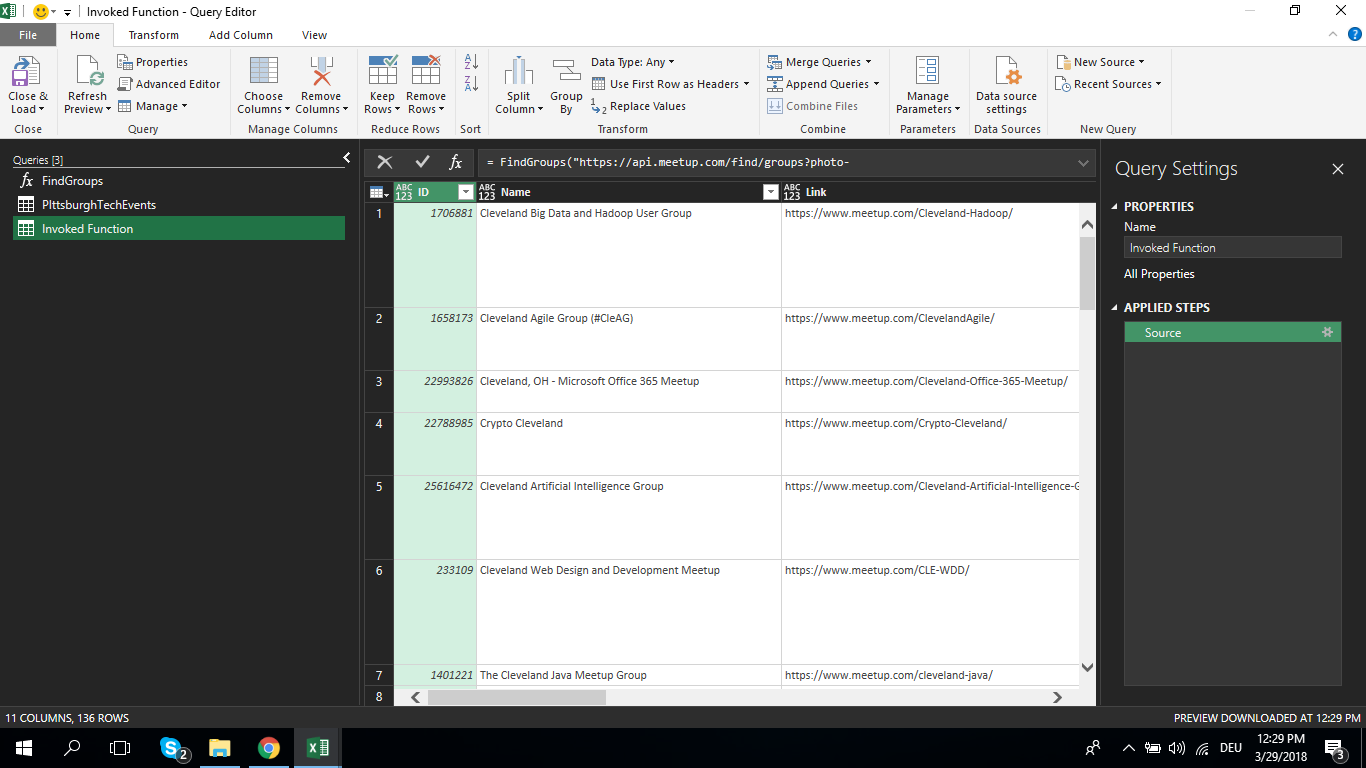Image resolution: width=1366 pixels, height=768 pixels.
Task: Open the Add Column tab
Action: pos(240,35)
